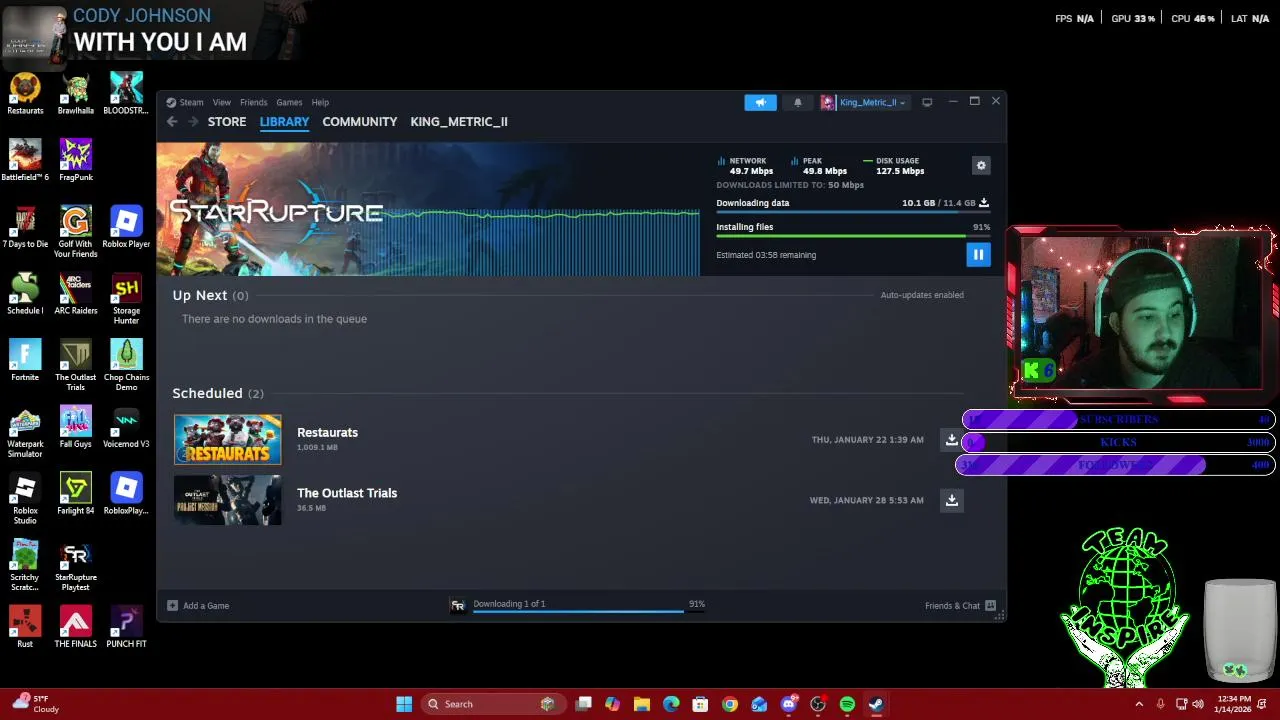Select Voicemod V3 desktop icon
The image size is (1280, 720).
[126, 428]
